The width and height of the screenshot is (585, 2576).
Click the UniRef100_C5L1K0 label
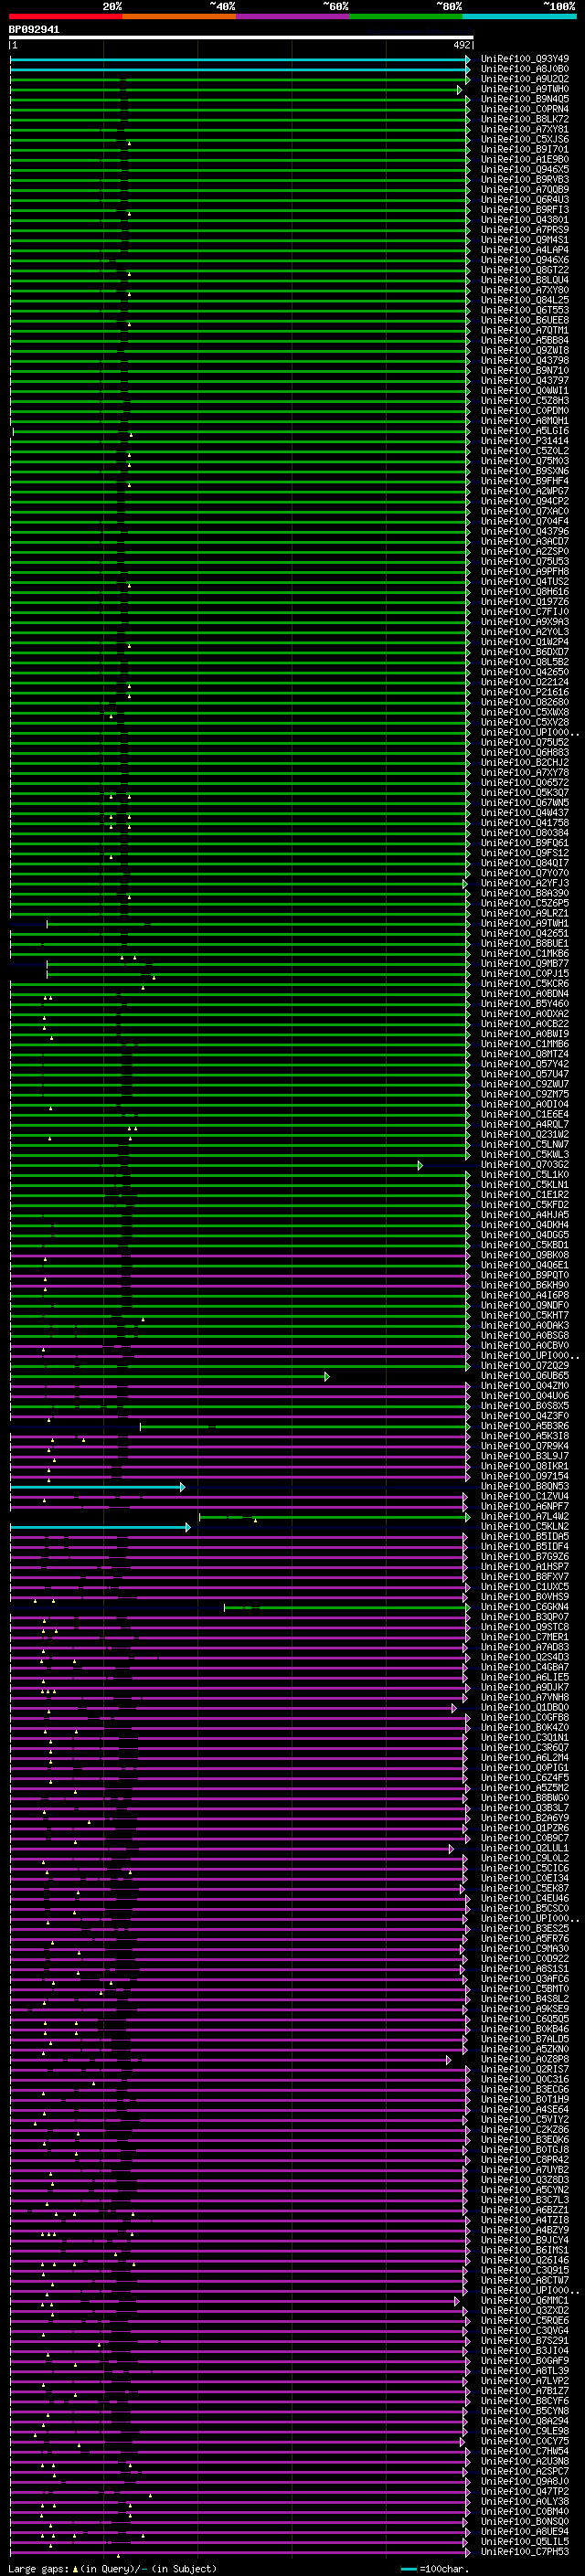525,1174
